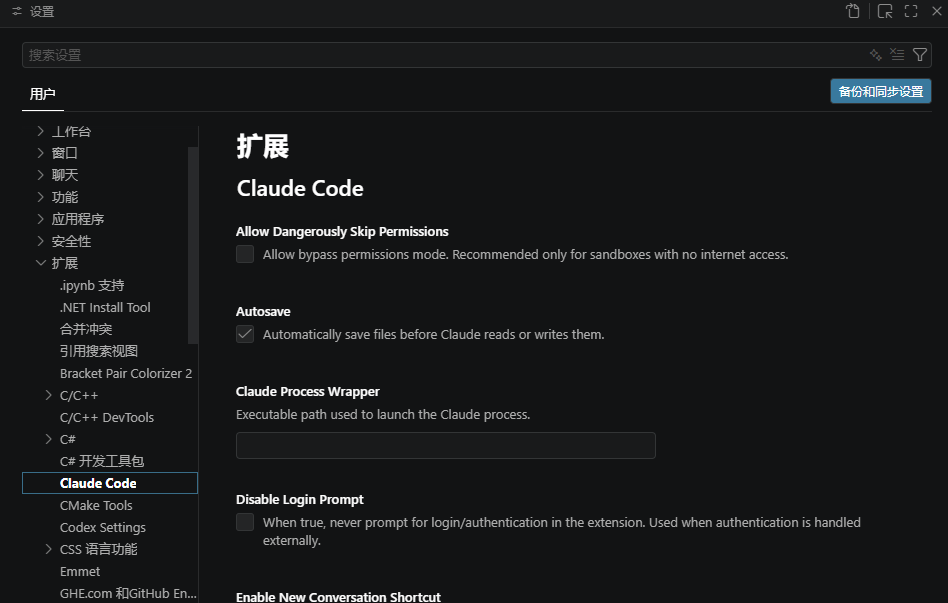Click the settings tree scrollbar thumb

click(193, 245)
